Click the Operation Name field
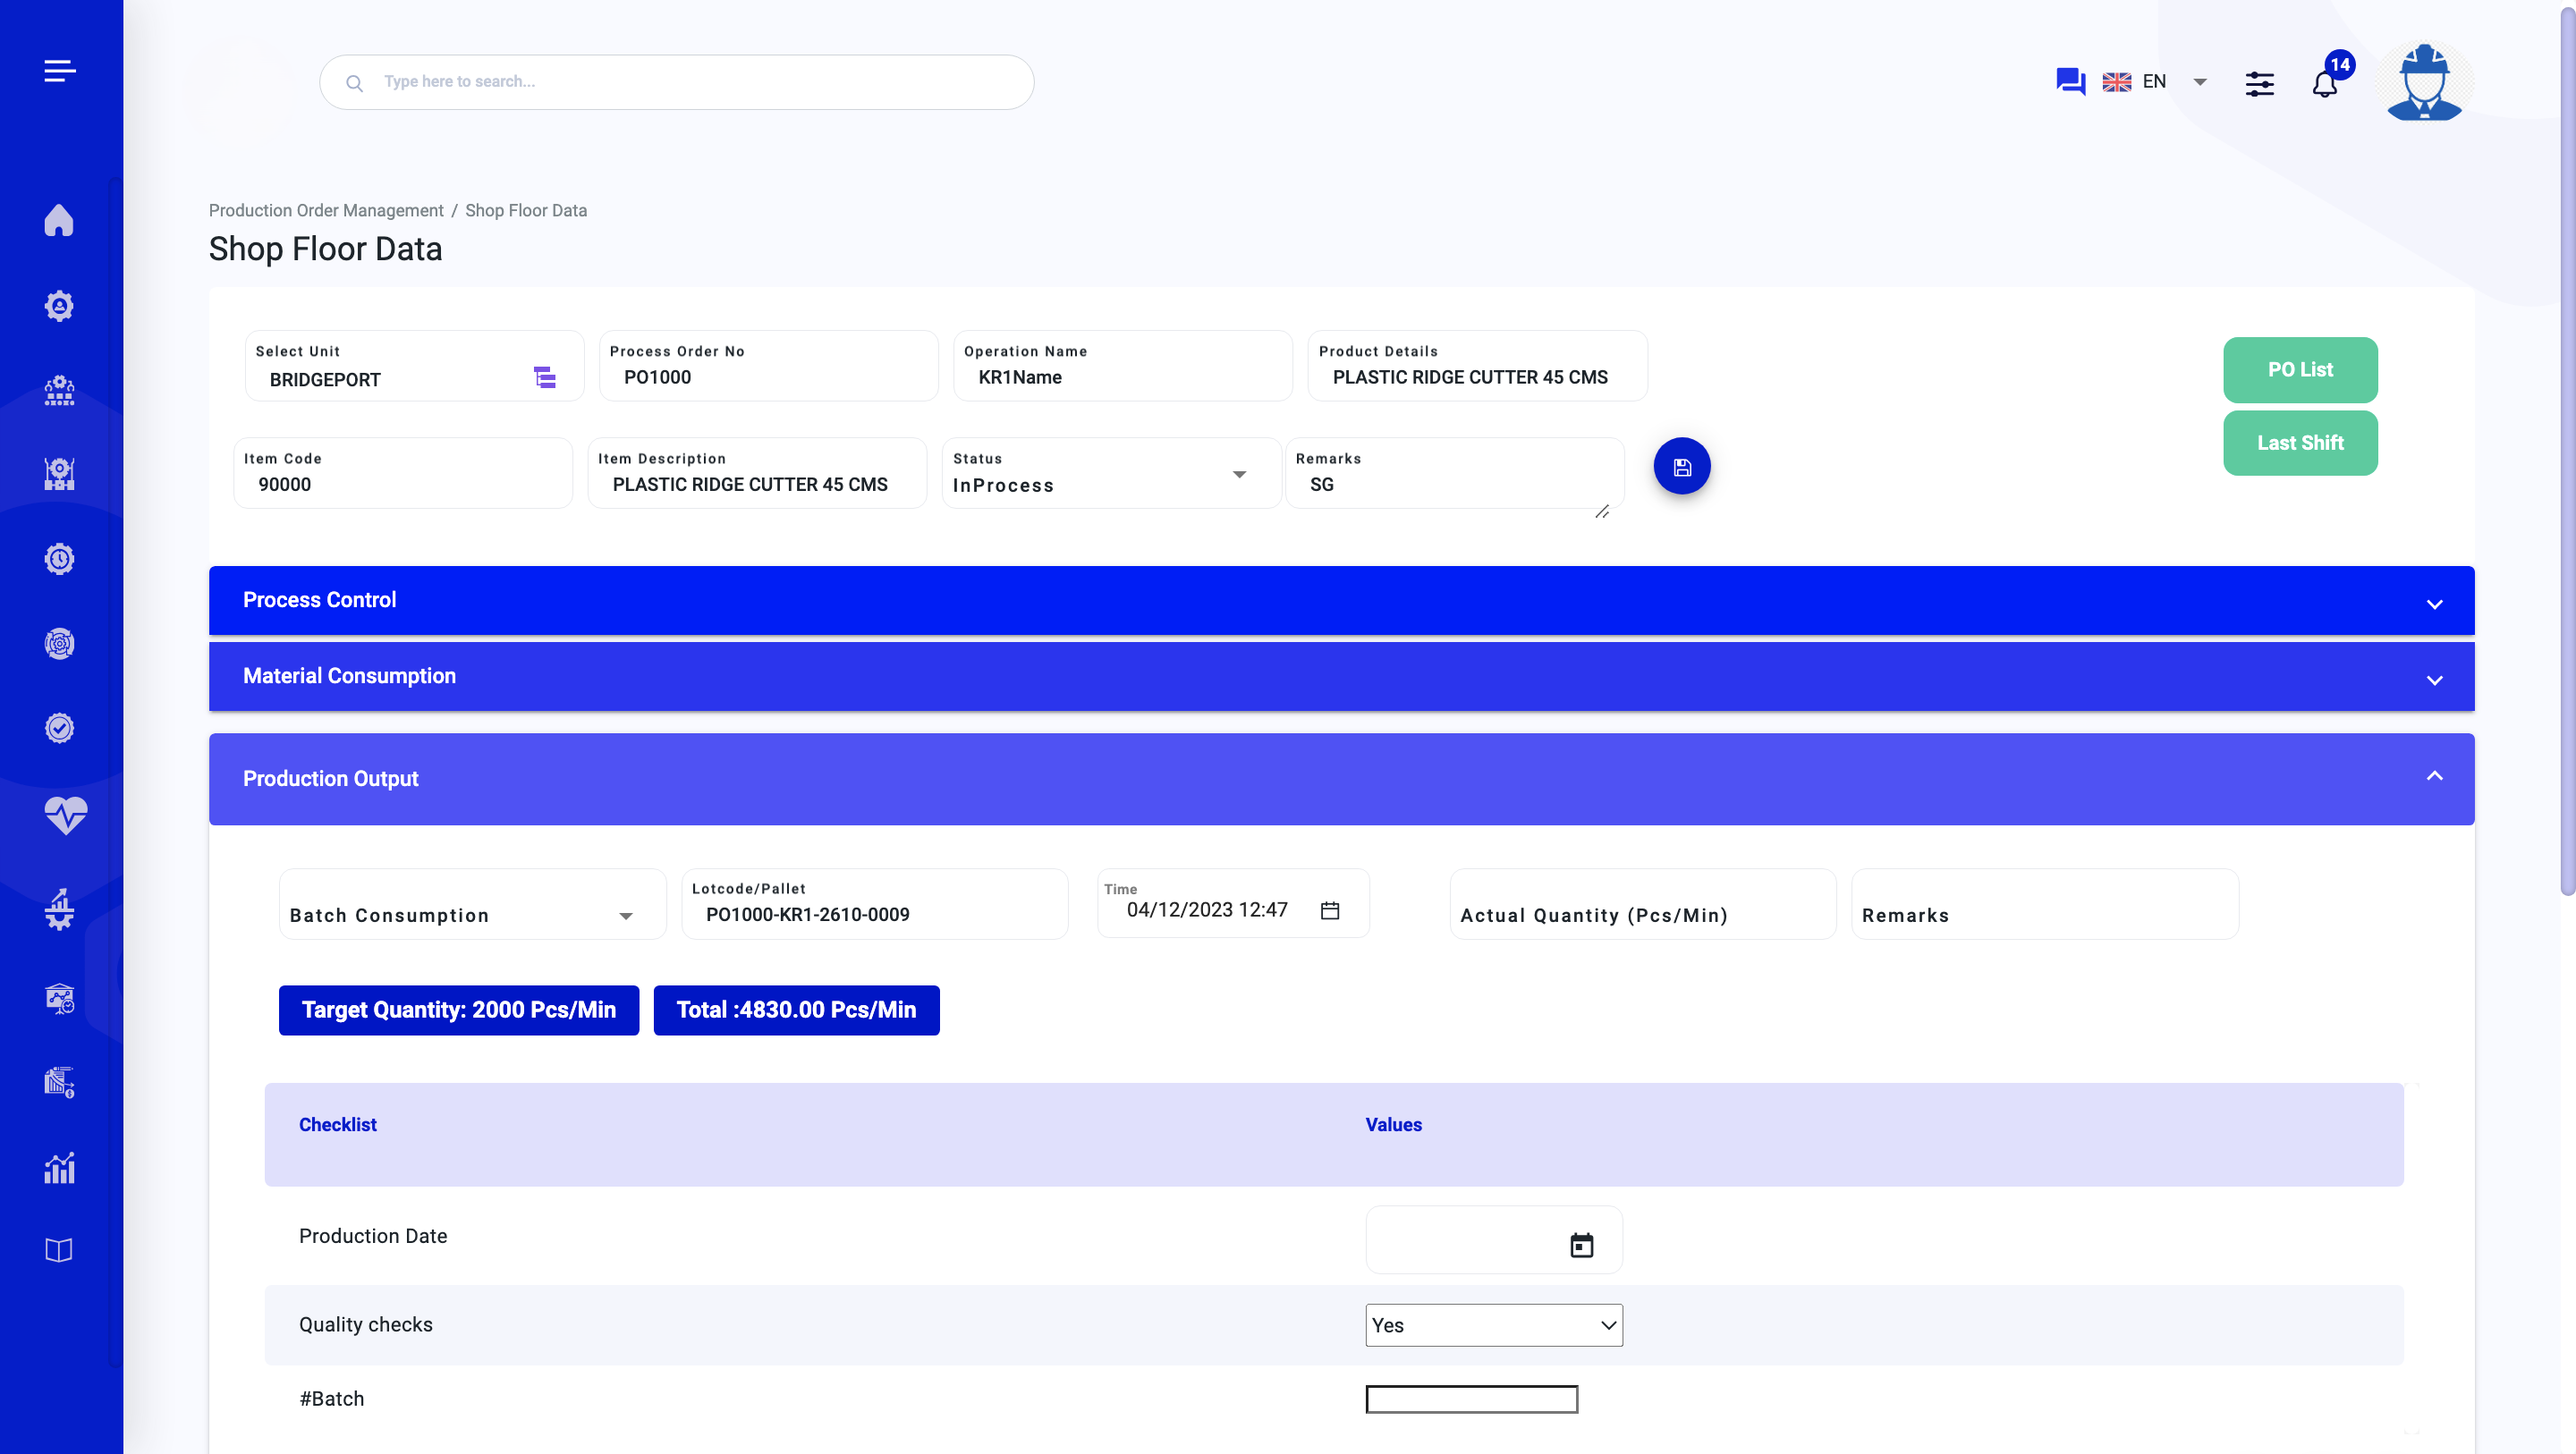The height and width of the screenshot is (1454, 2576). pyautogui.click(x=1122, y=366)
